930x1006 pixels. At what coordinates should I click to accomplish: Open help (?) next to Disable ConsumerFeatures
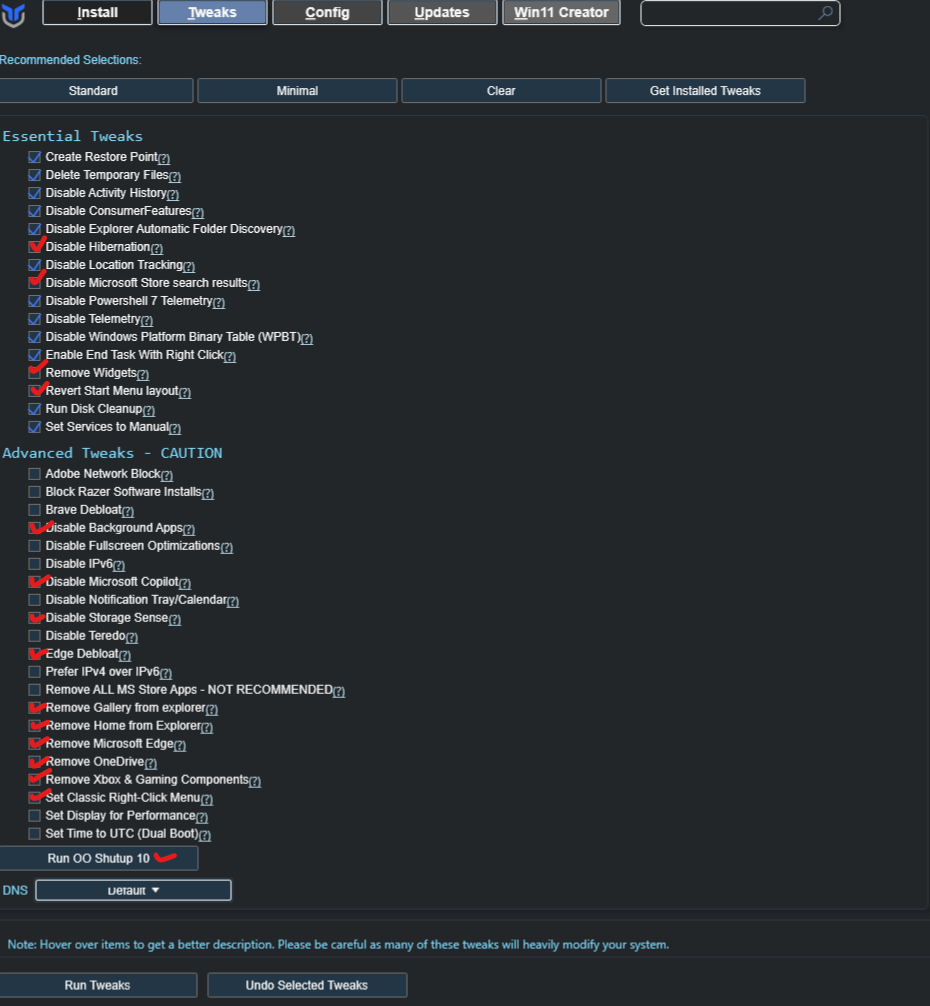[198, 212]
